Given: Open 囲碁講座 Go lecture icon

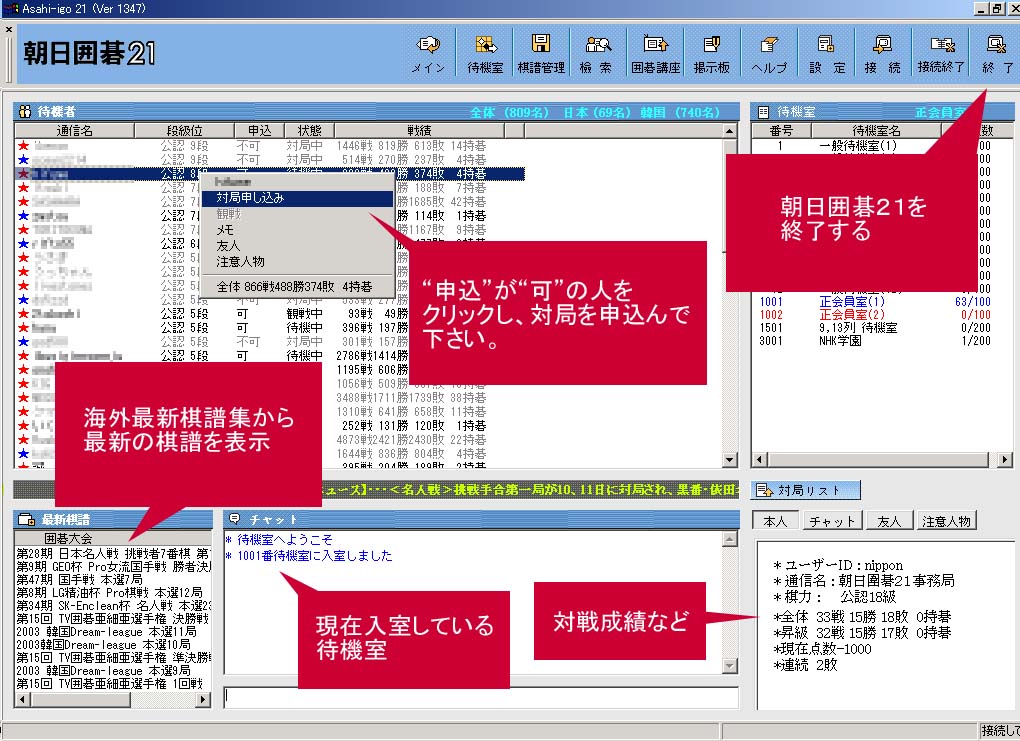Looking at the screenshot, I should [655, 53].
